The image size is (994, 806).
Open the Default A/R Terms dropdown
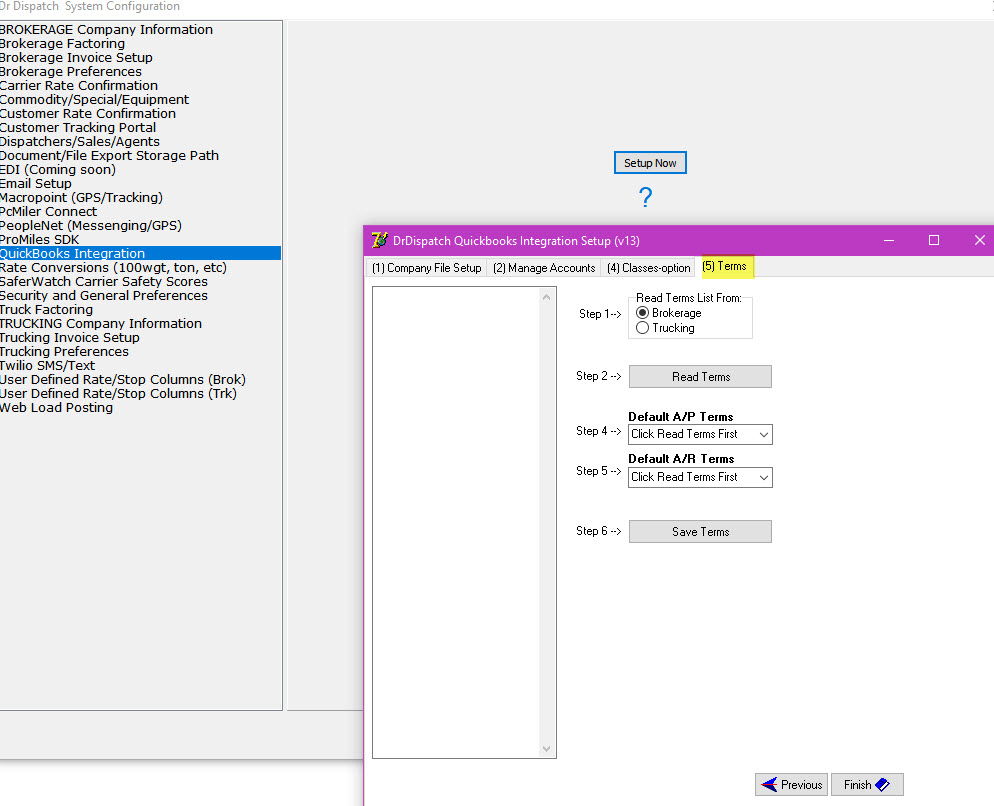coord(700,478)
